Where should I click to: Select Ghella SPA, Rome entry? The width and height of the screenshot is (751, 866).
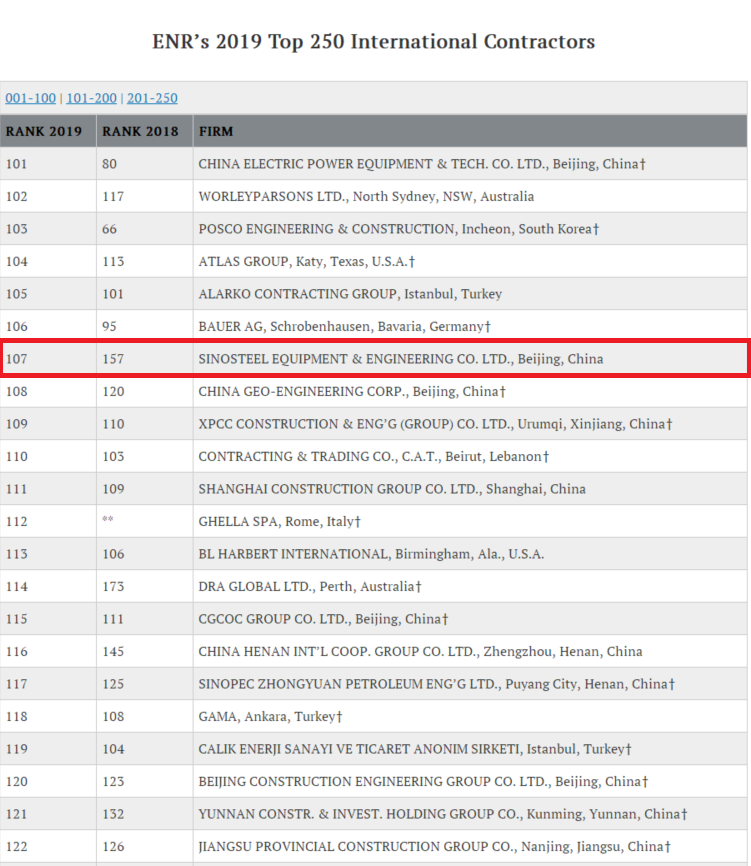tap(279, 521)
